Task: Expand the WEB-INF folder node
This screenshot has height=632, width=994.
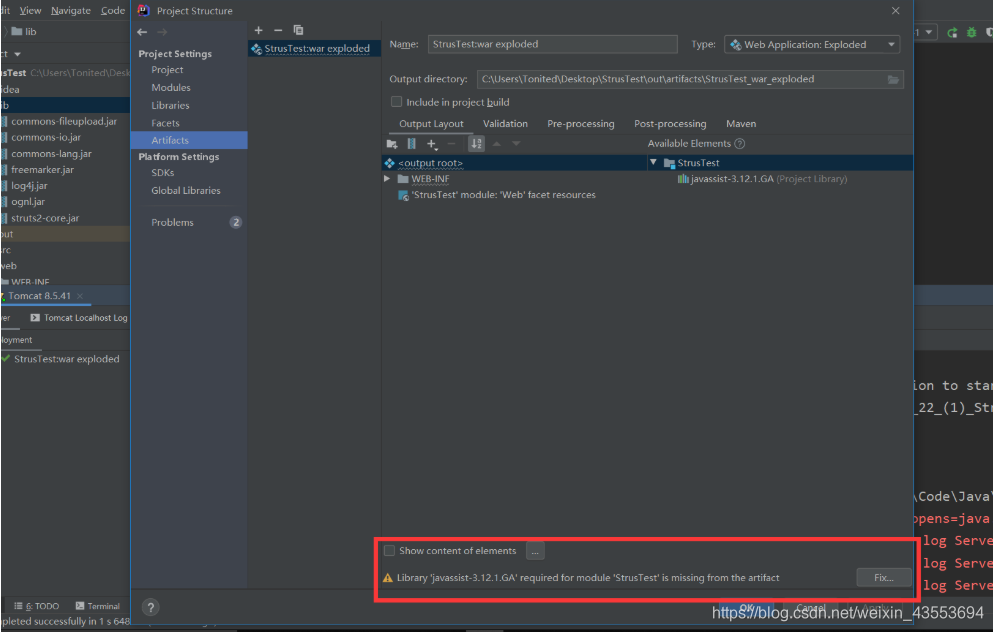Action: (387, 179)
